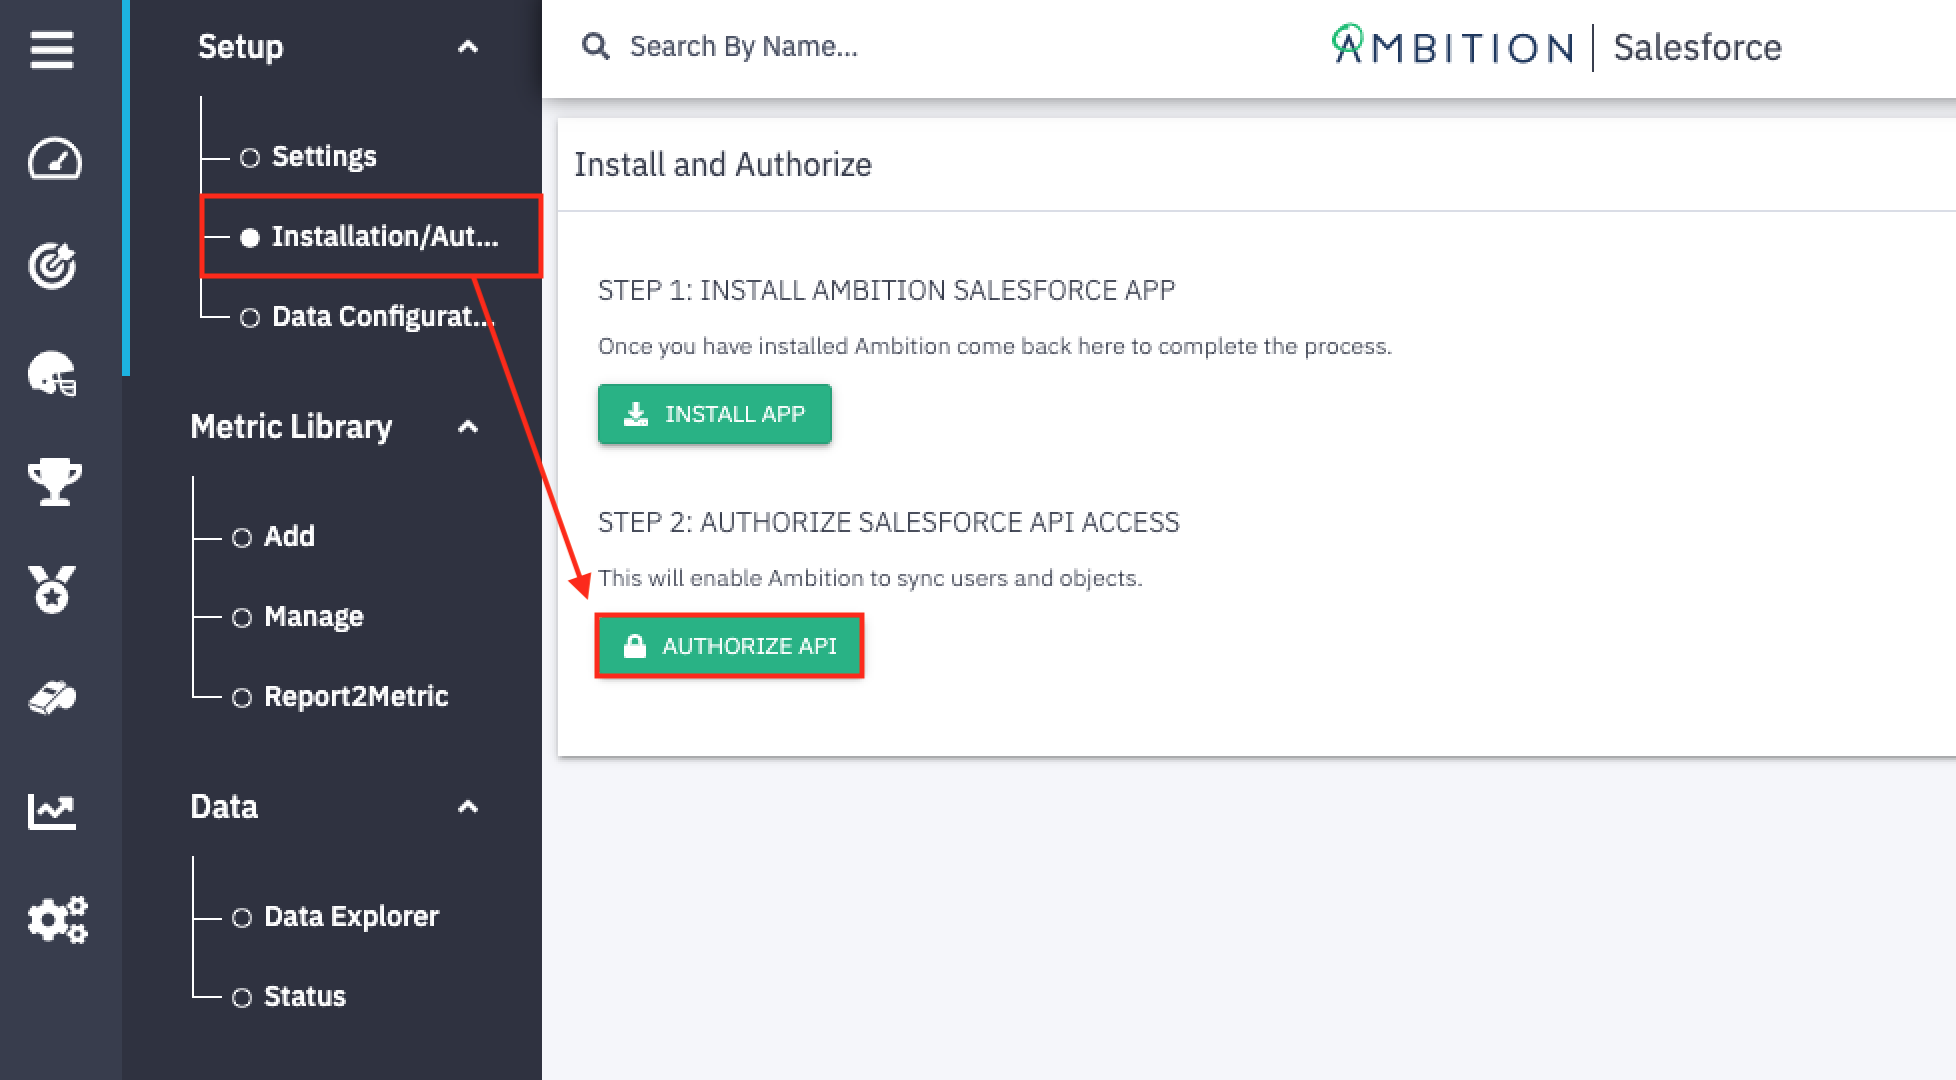1956x1080 pixels.
Task: Open the gears administration icon
Action: (57, 919)
